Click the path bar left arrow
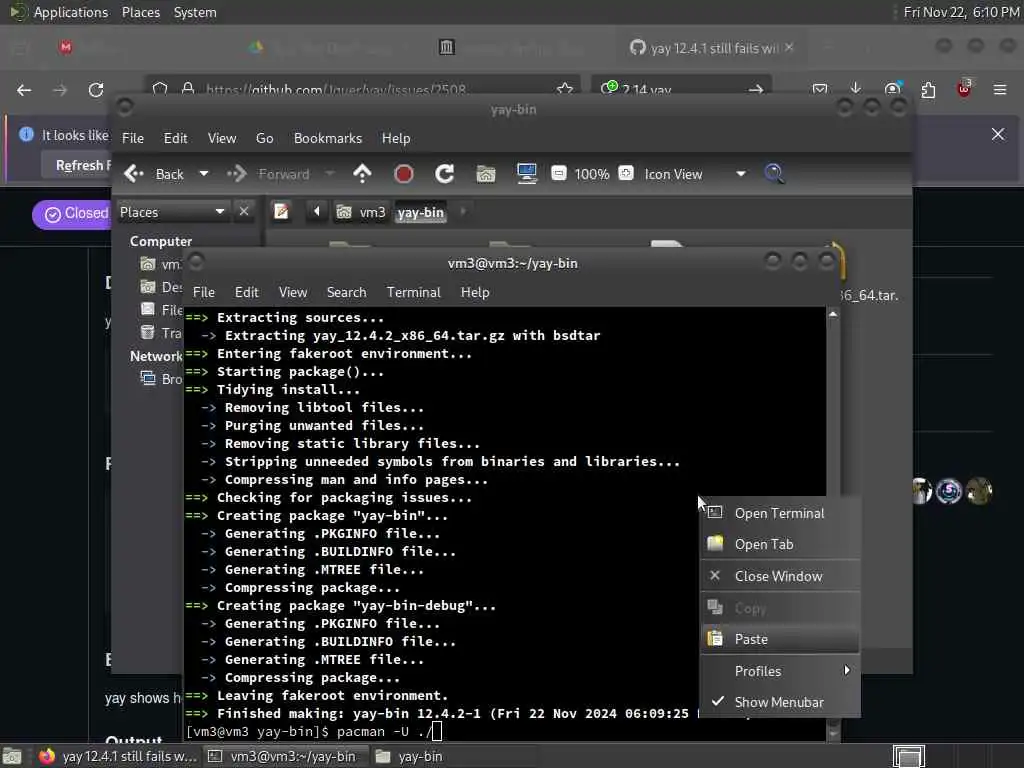Image resolution: width=1024 pixels, height=768 pixels. tap(317, 212)
